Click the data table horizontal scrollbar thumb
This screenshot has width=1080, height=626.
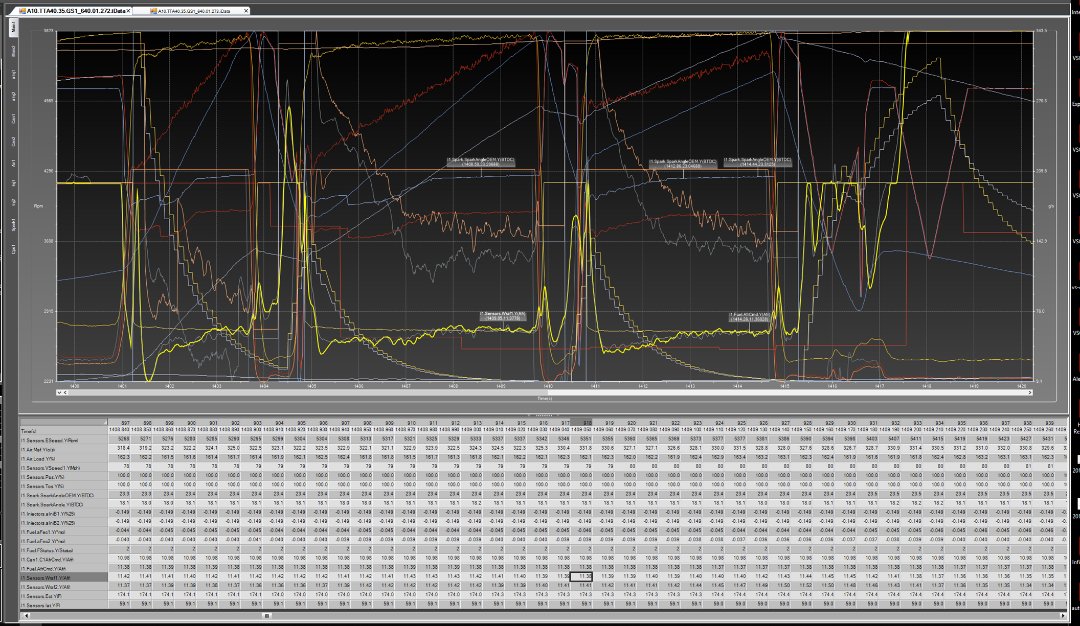pyautogui.click(x=267, y=616)
